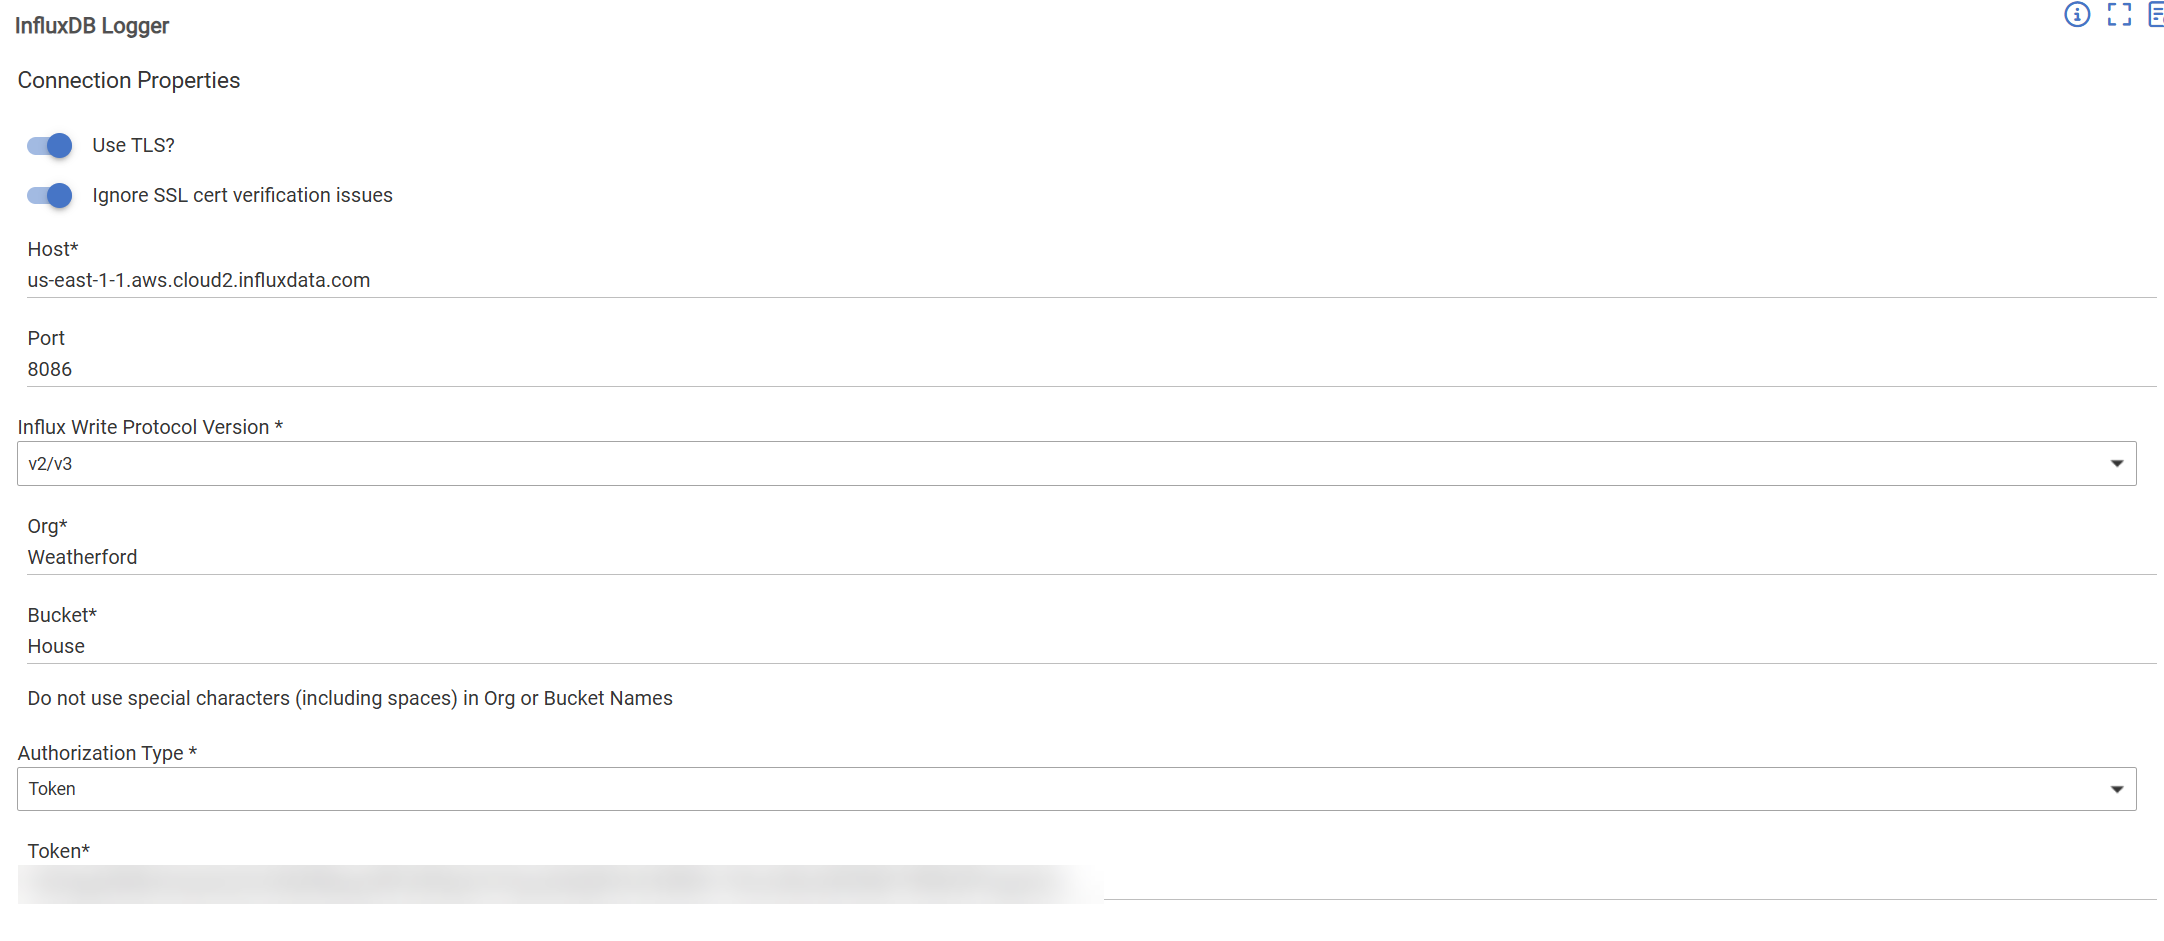The image size is (2164, 941).
Task: Click the 'Ignore SSL cert verification issues' label
Action: point(242,196)
